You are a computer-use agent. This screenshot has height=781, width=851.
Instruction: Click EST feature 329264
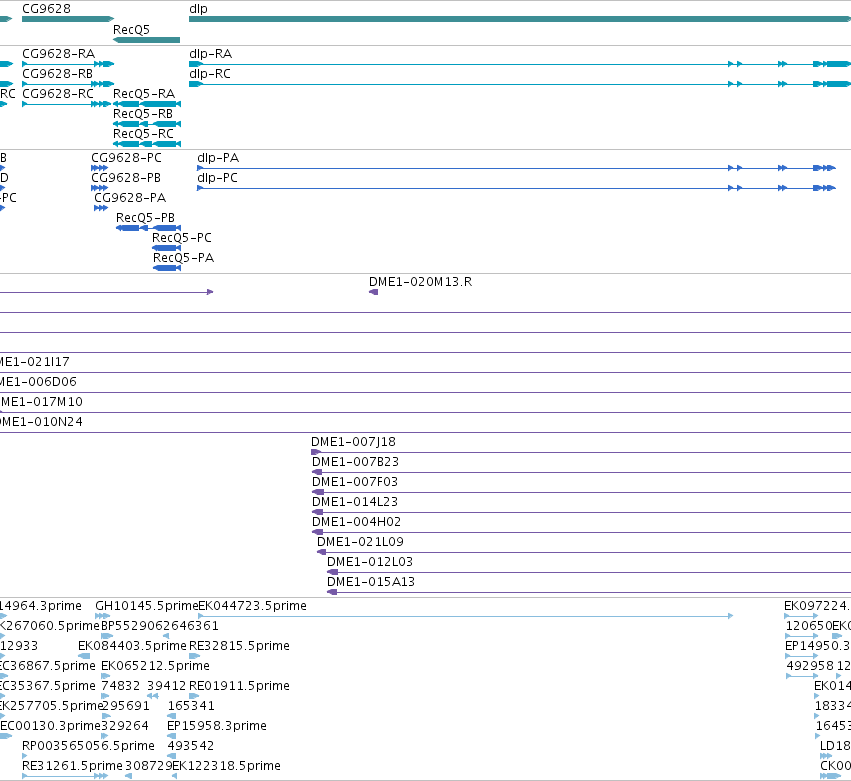(105, 736)
